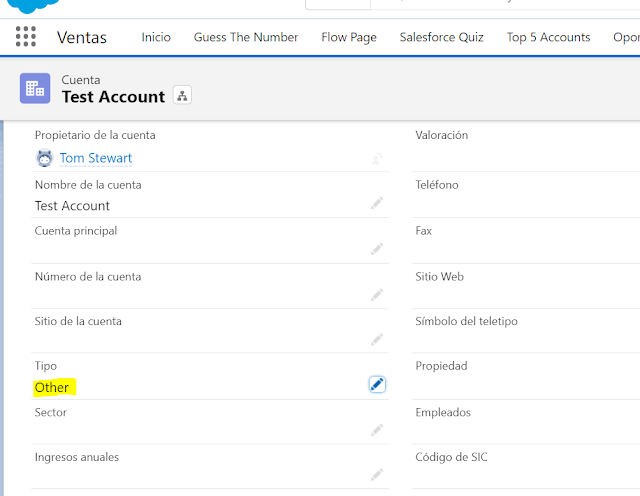Image resolution: width=640 pixels, height=496 pixels.
Task: Click the Número de la cuenta label
Action: tap(88, 277)
